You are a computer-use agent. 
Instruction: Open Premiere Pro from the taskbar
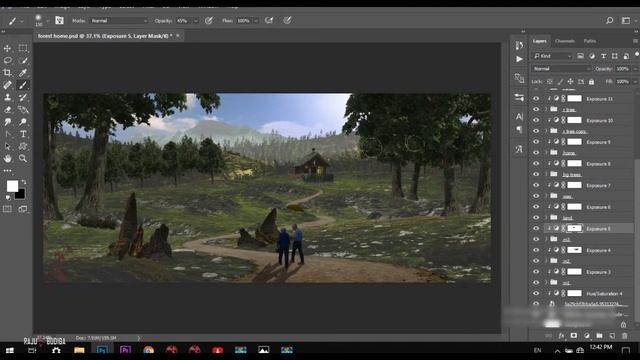point(125,350)
